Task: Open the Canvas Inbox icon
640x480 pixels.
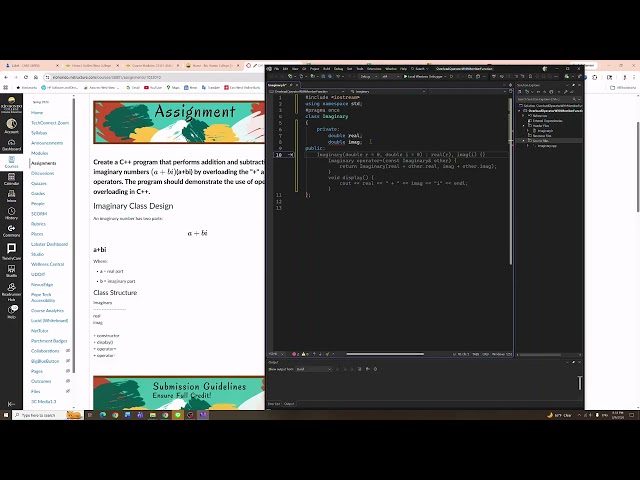Action: tap(11, 196)
